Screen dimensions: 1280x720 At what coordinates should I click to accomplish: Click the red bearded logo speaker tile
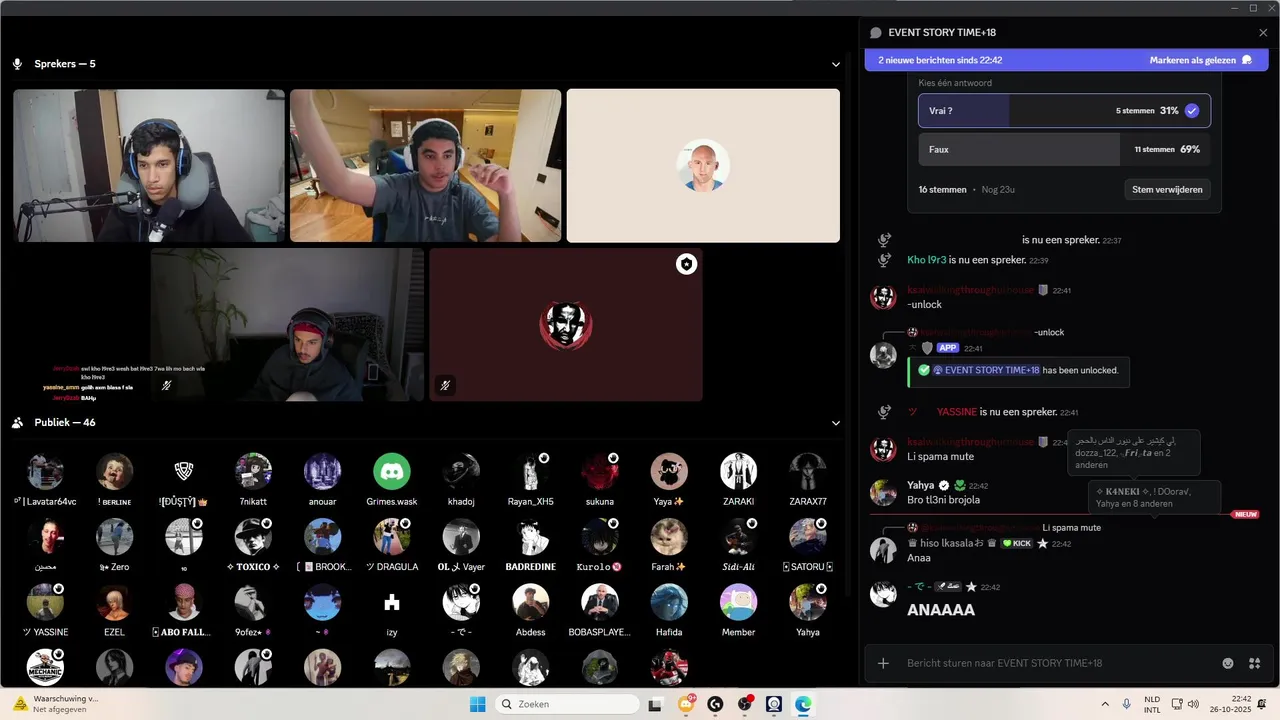(x=566, y=325)
